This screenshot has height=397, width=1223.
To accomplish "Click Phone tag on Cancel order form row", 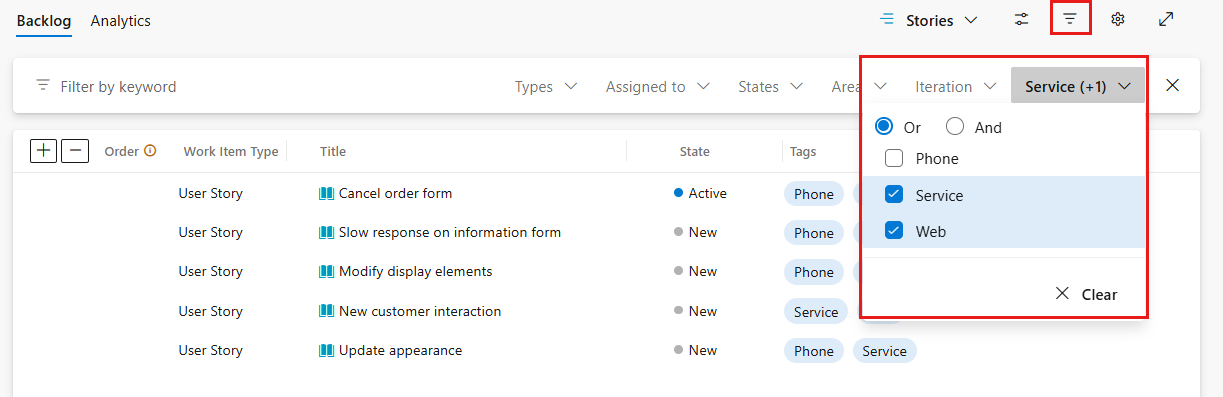I will coord(814,194).
